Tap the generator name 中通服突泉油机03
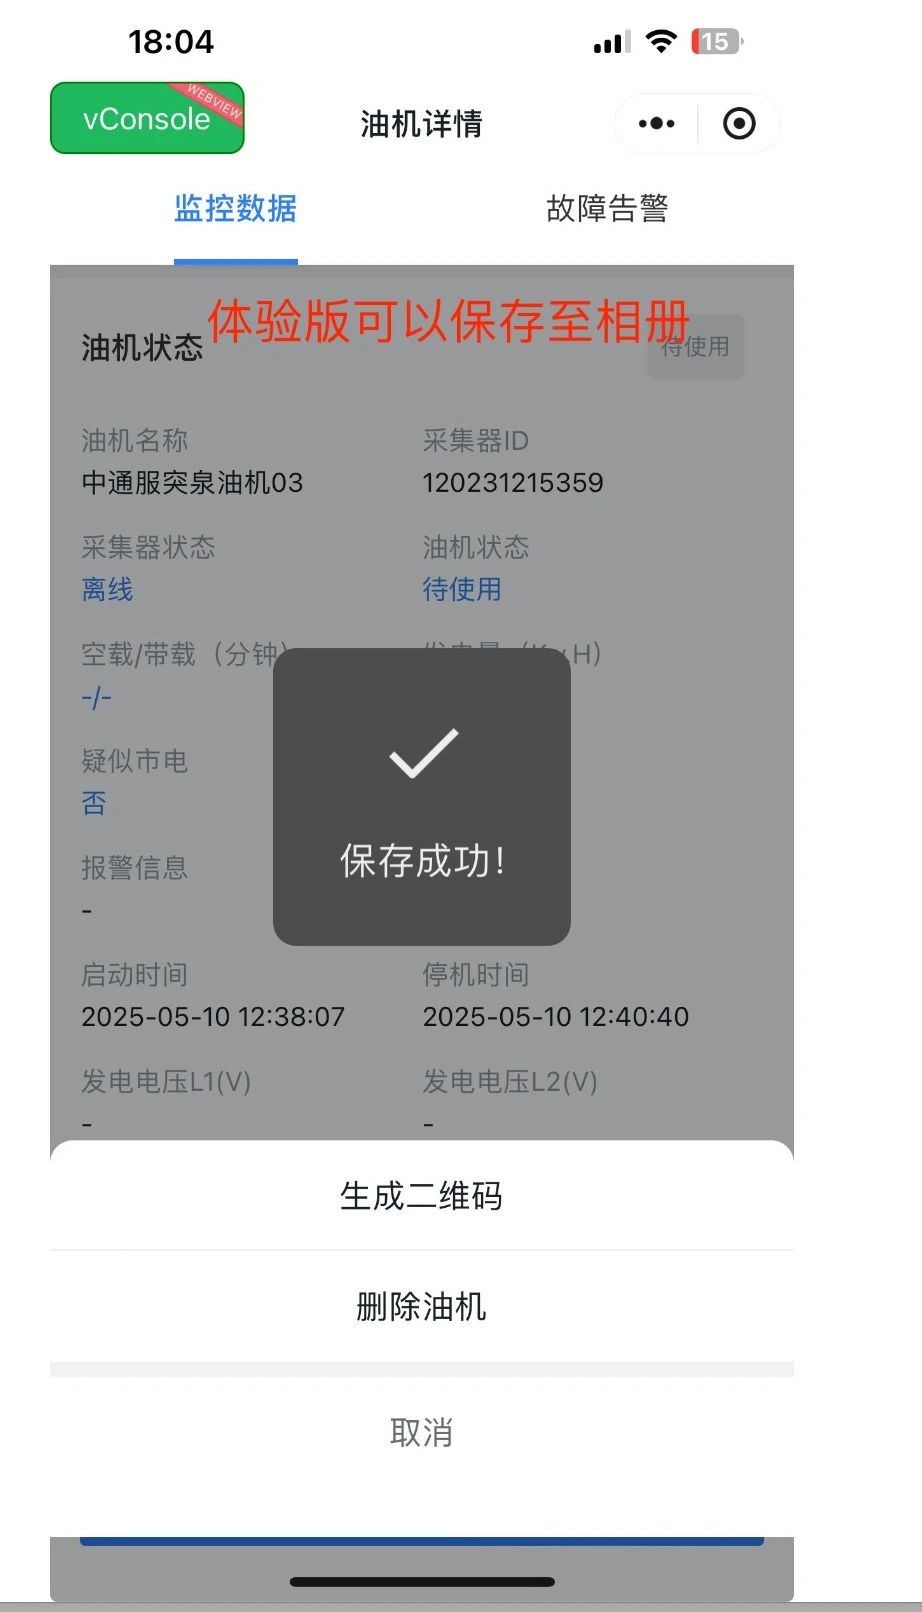This screenshot has width=922, height=1612. point(192,483)
